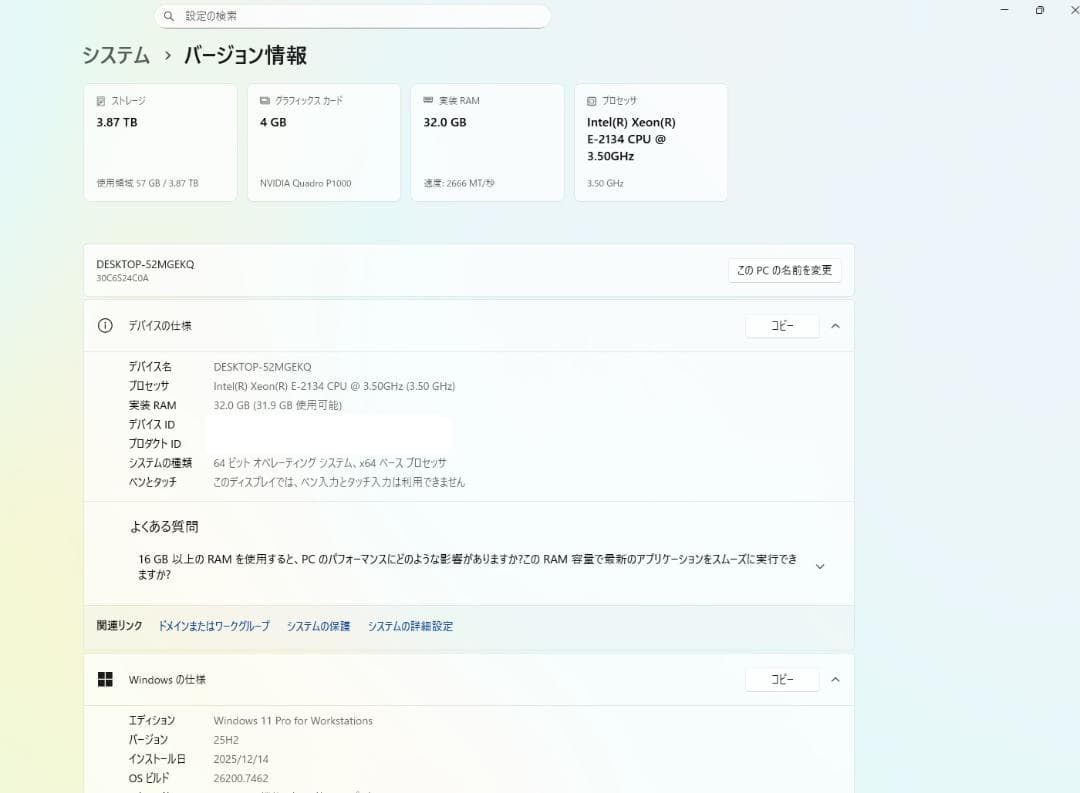Click the search magnifier icon
The height and width of the screenshot is (793, 1080).
(168, 16)
